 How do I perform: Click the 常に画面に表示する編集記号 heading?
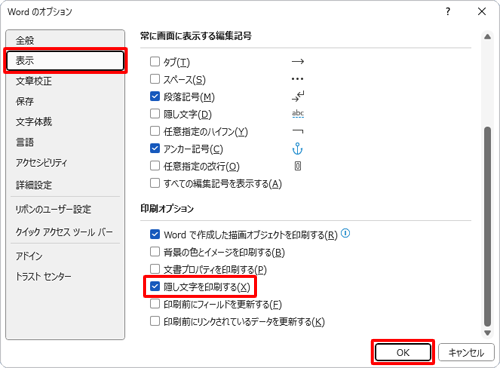tap(196, 36)
